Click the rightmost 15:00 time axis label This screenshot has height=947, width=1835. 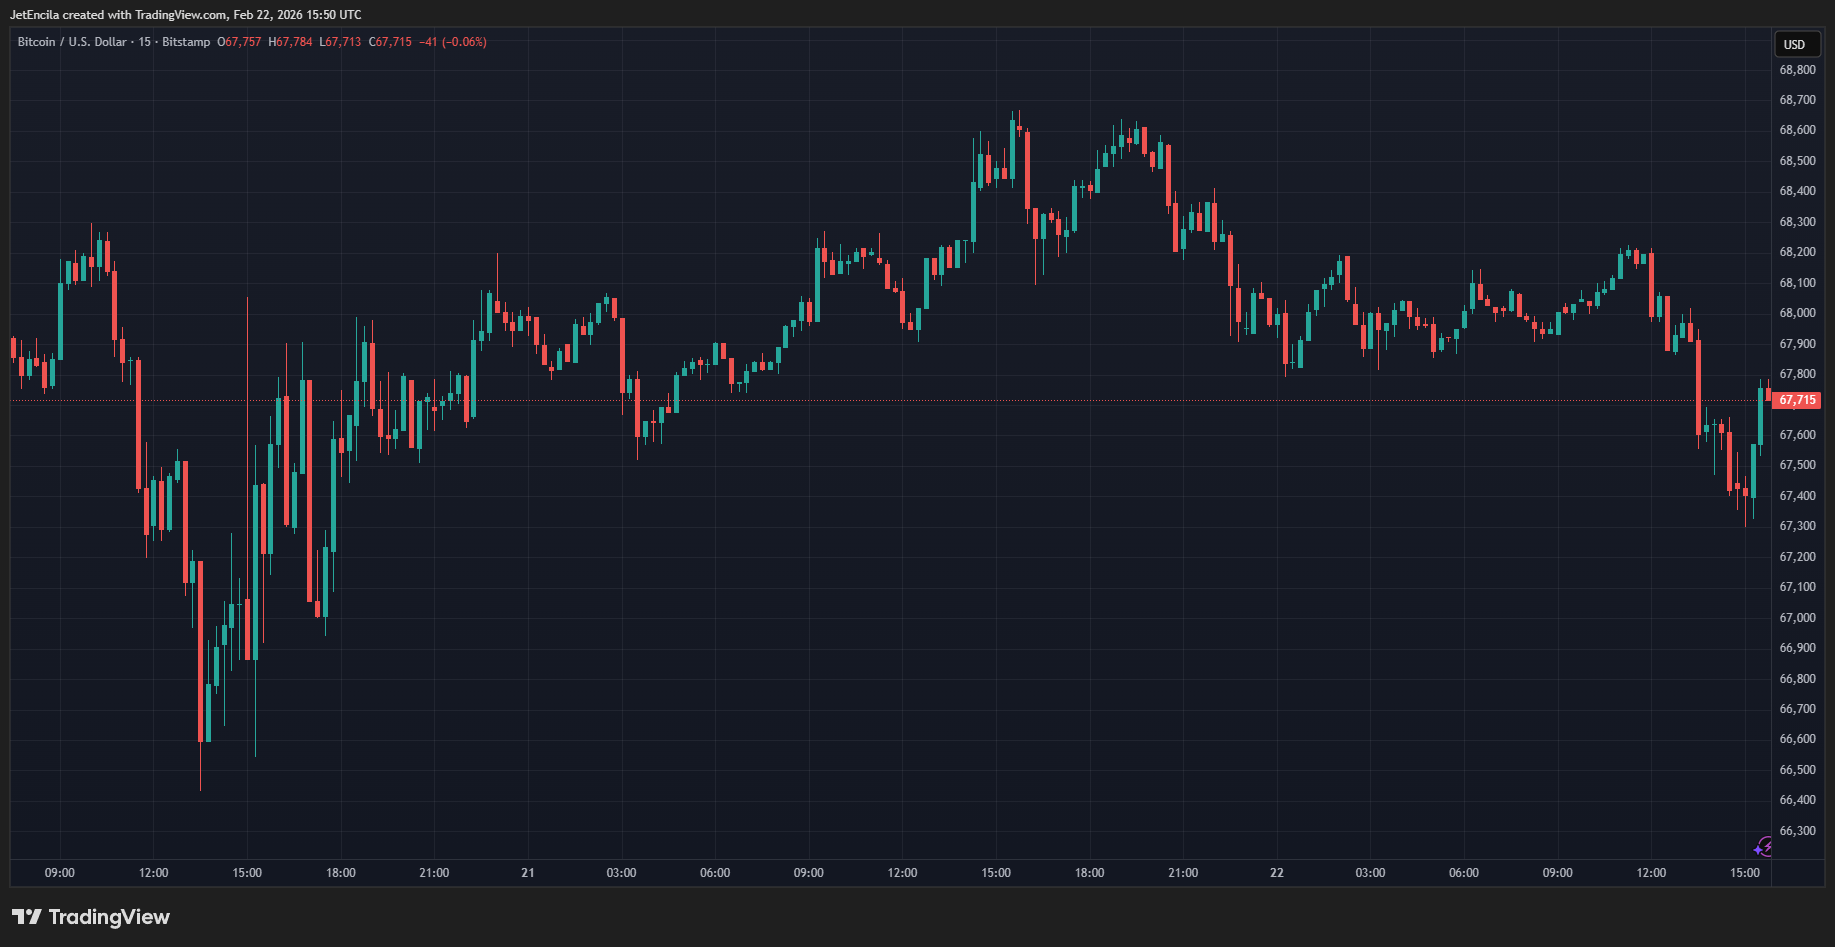[1745, 873]
